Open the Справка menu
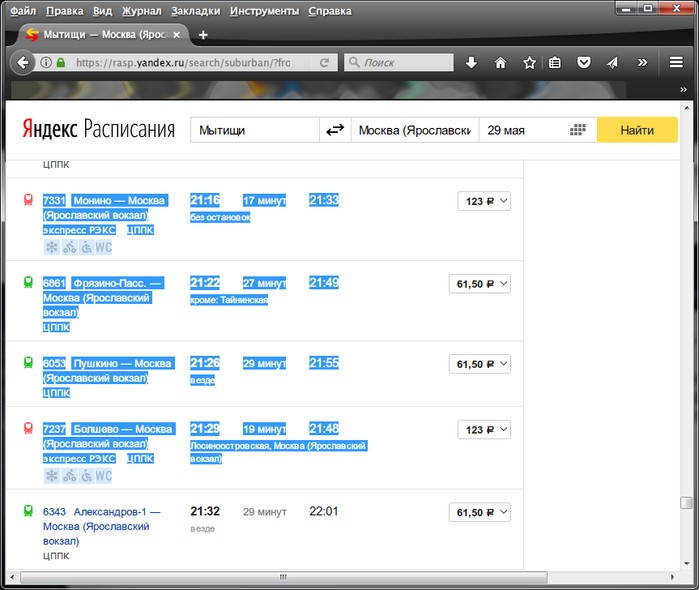This screenshot has width=699, height=590. (330, 11)
